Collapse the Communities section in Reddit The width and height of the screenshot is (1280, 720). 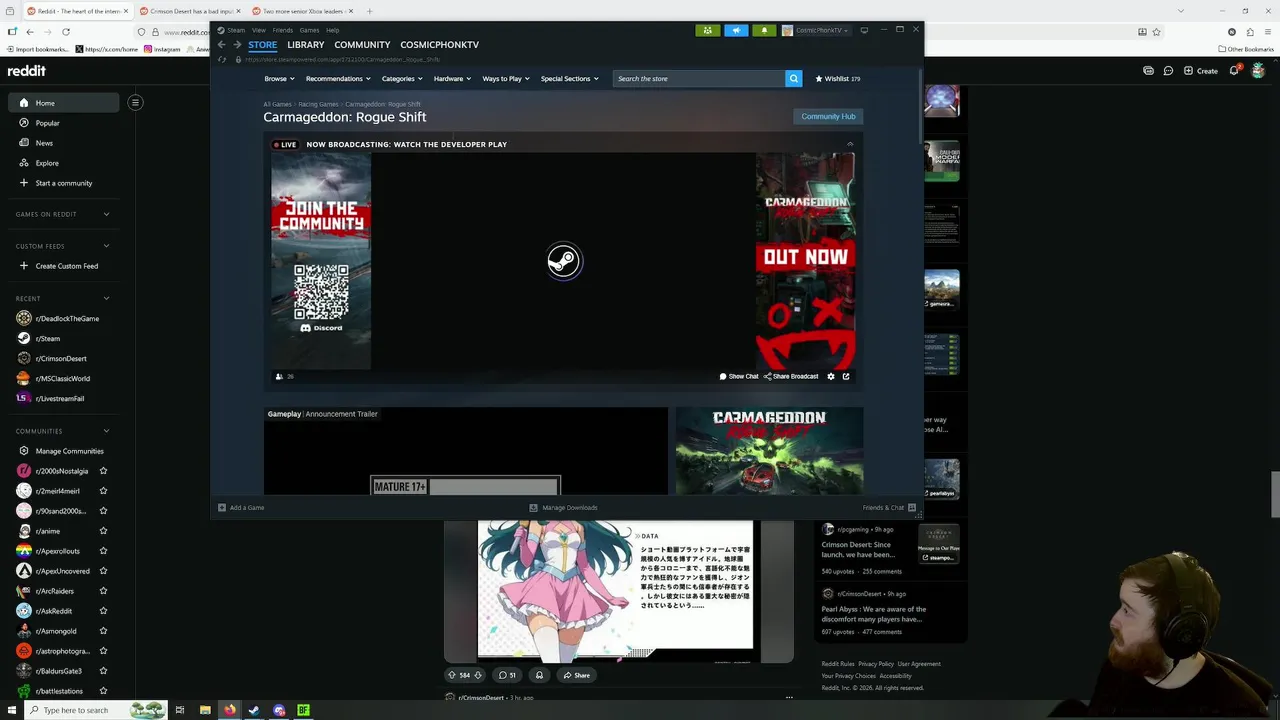(x=106, y=431)
